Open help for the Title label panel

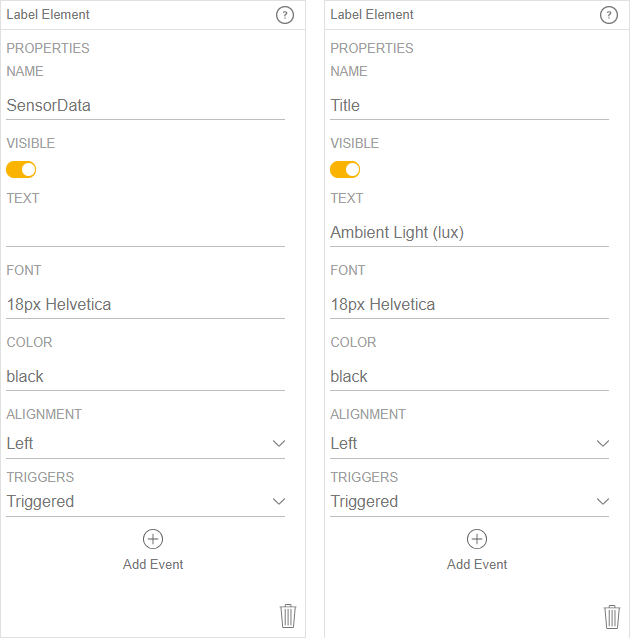(609, 15)
